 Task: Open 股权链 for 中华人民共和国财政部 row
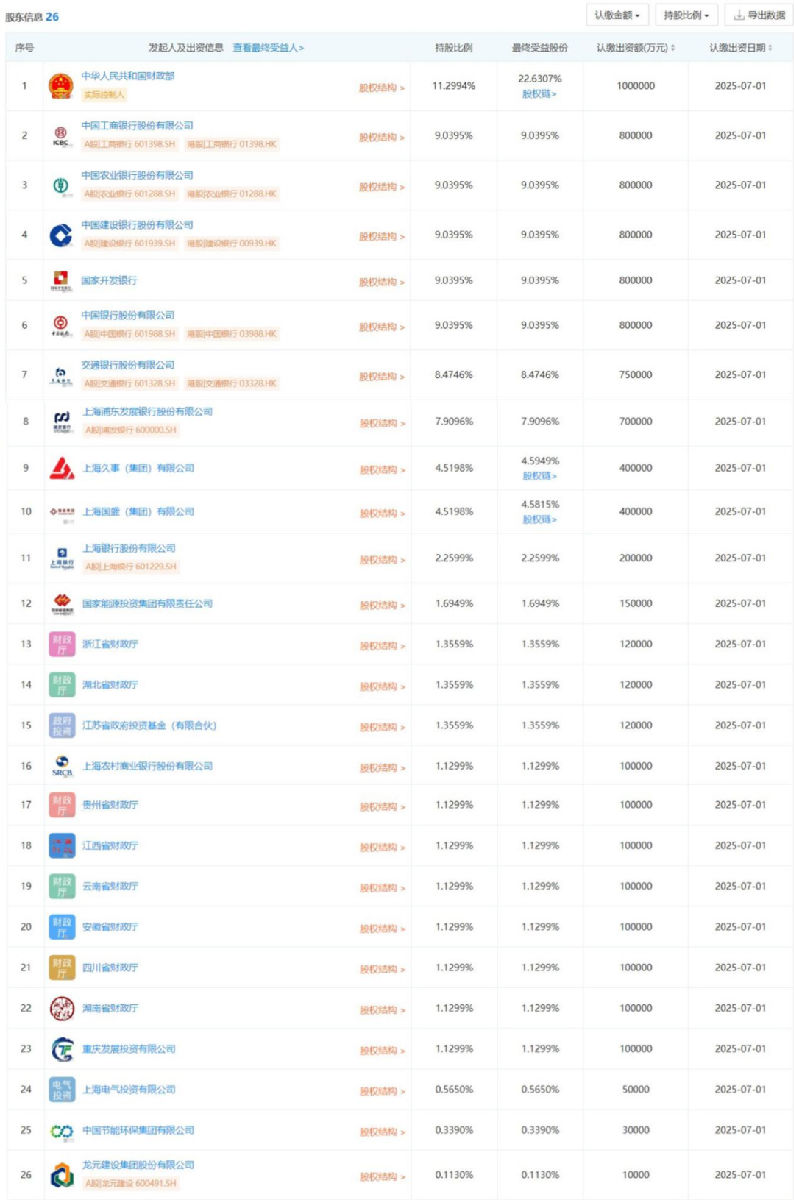point(539,94)
